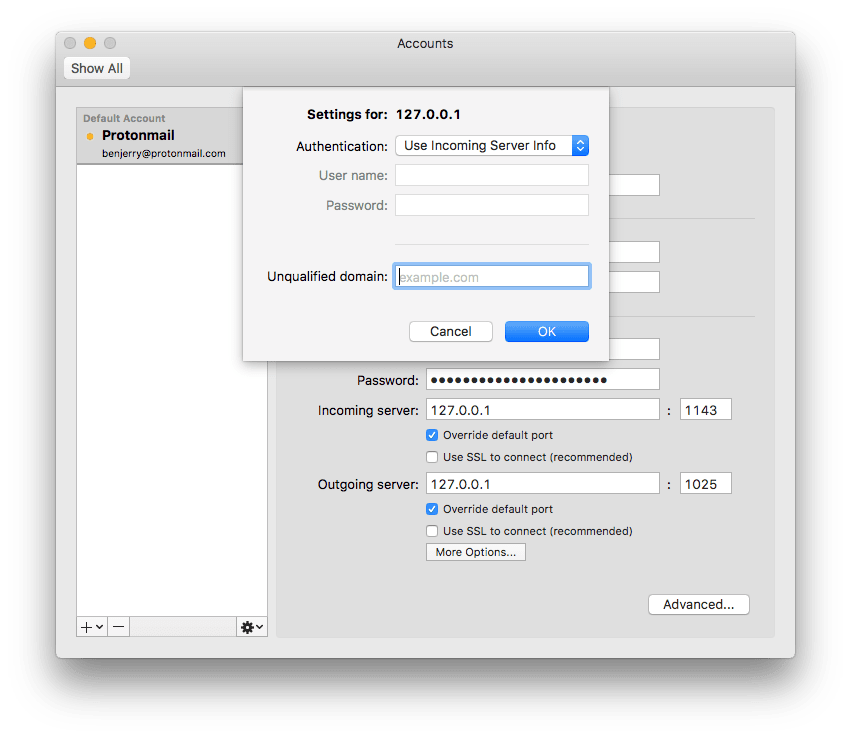Viewport: 851px width, 738px height.
Task: Open the Authentication dropdown
Action: click(x=491, y=145)
